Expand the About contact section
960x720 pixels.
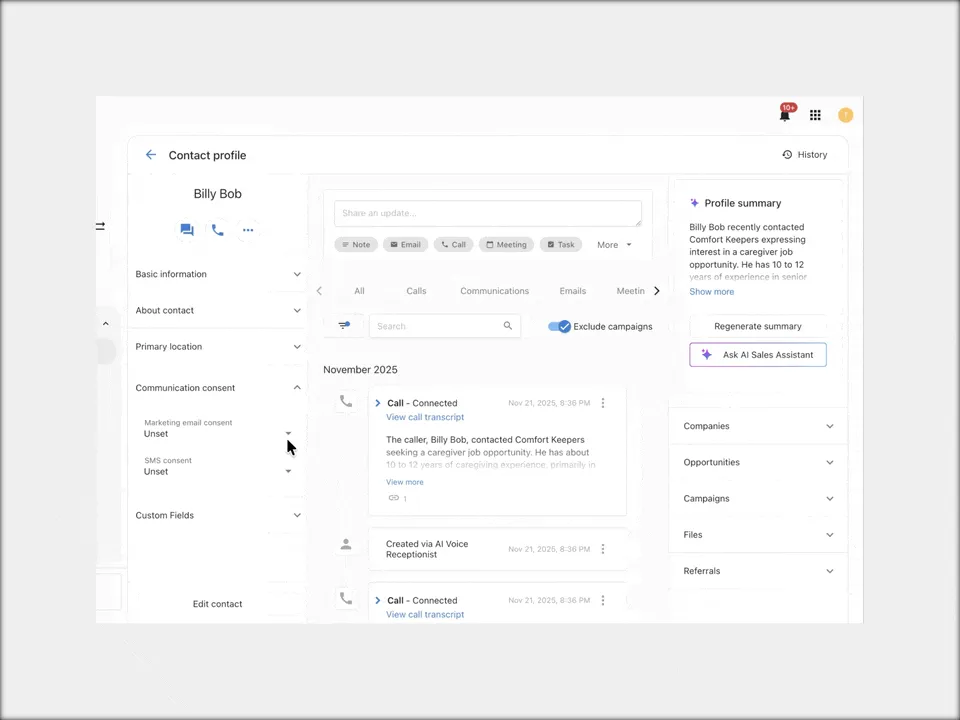pyautogui.click(x=217, y=310)
